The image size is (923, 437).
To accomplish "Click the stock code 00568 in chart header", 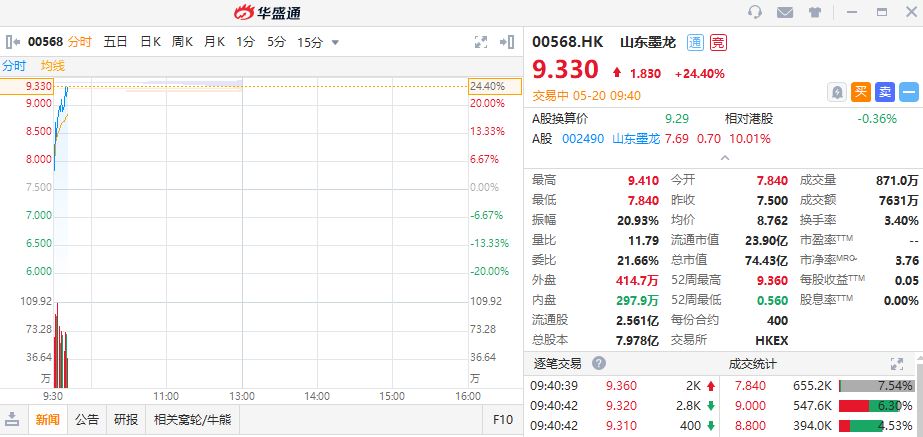I will 45,42.
